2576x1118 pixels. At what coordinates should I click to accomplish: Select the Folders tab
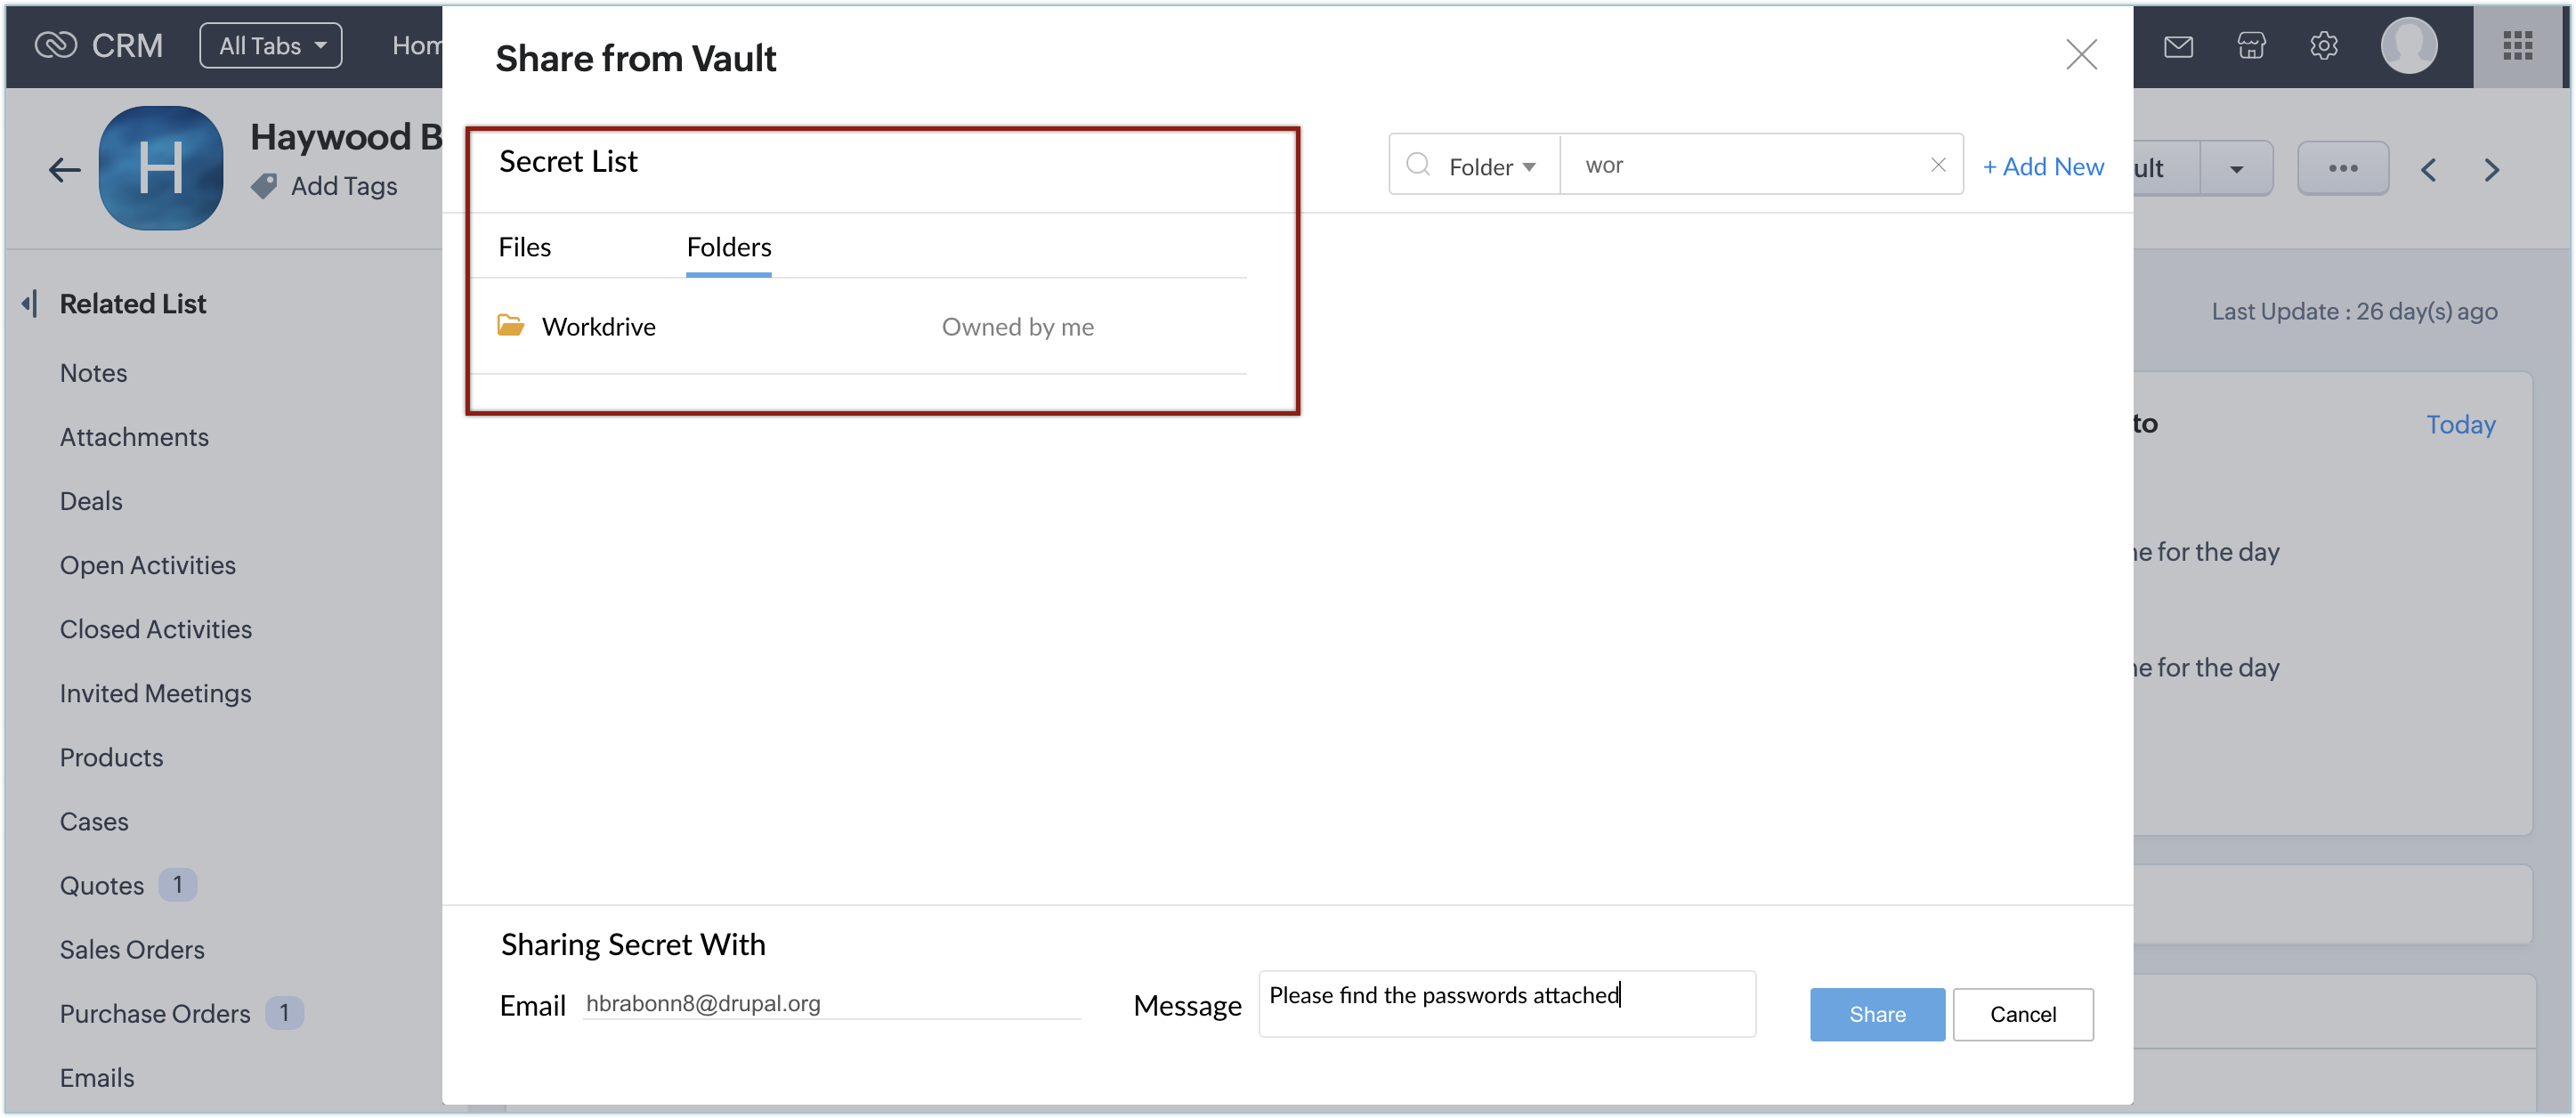[x=728, y=247]
